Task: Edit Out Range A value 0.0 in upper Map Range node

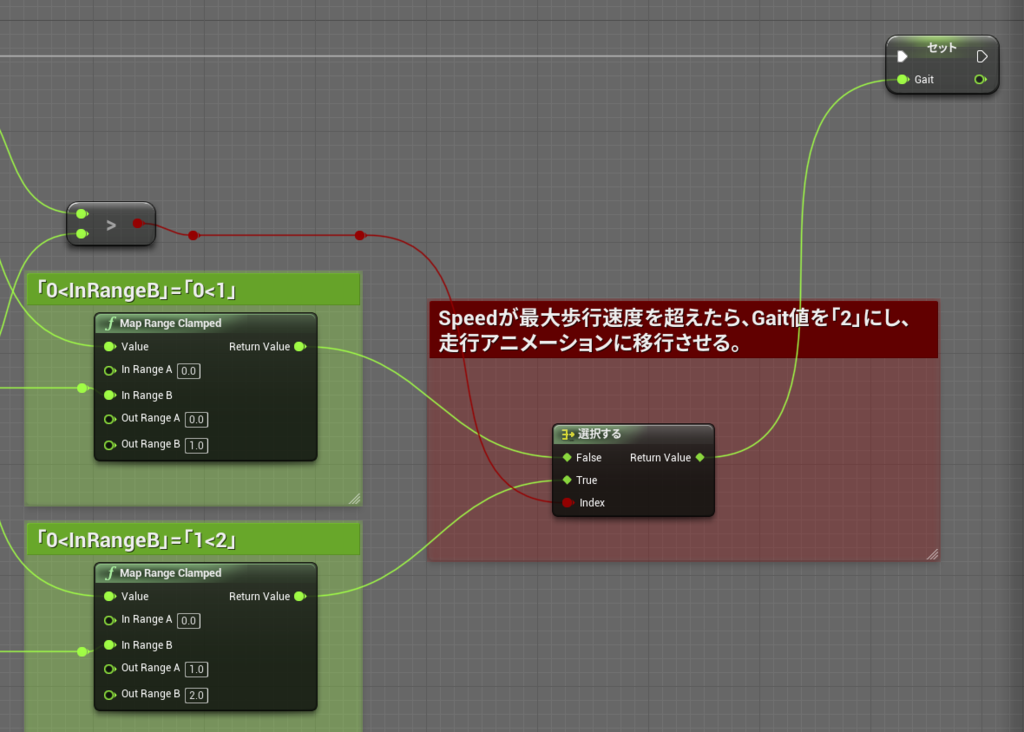Action: [x=197, y=419]
